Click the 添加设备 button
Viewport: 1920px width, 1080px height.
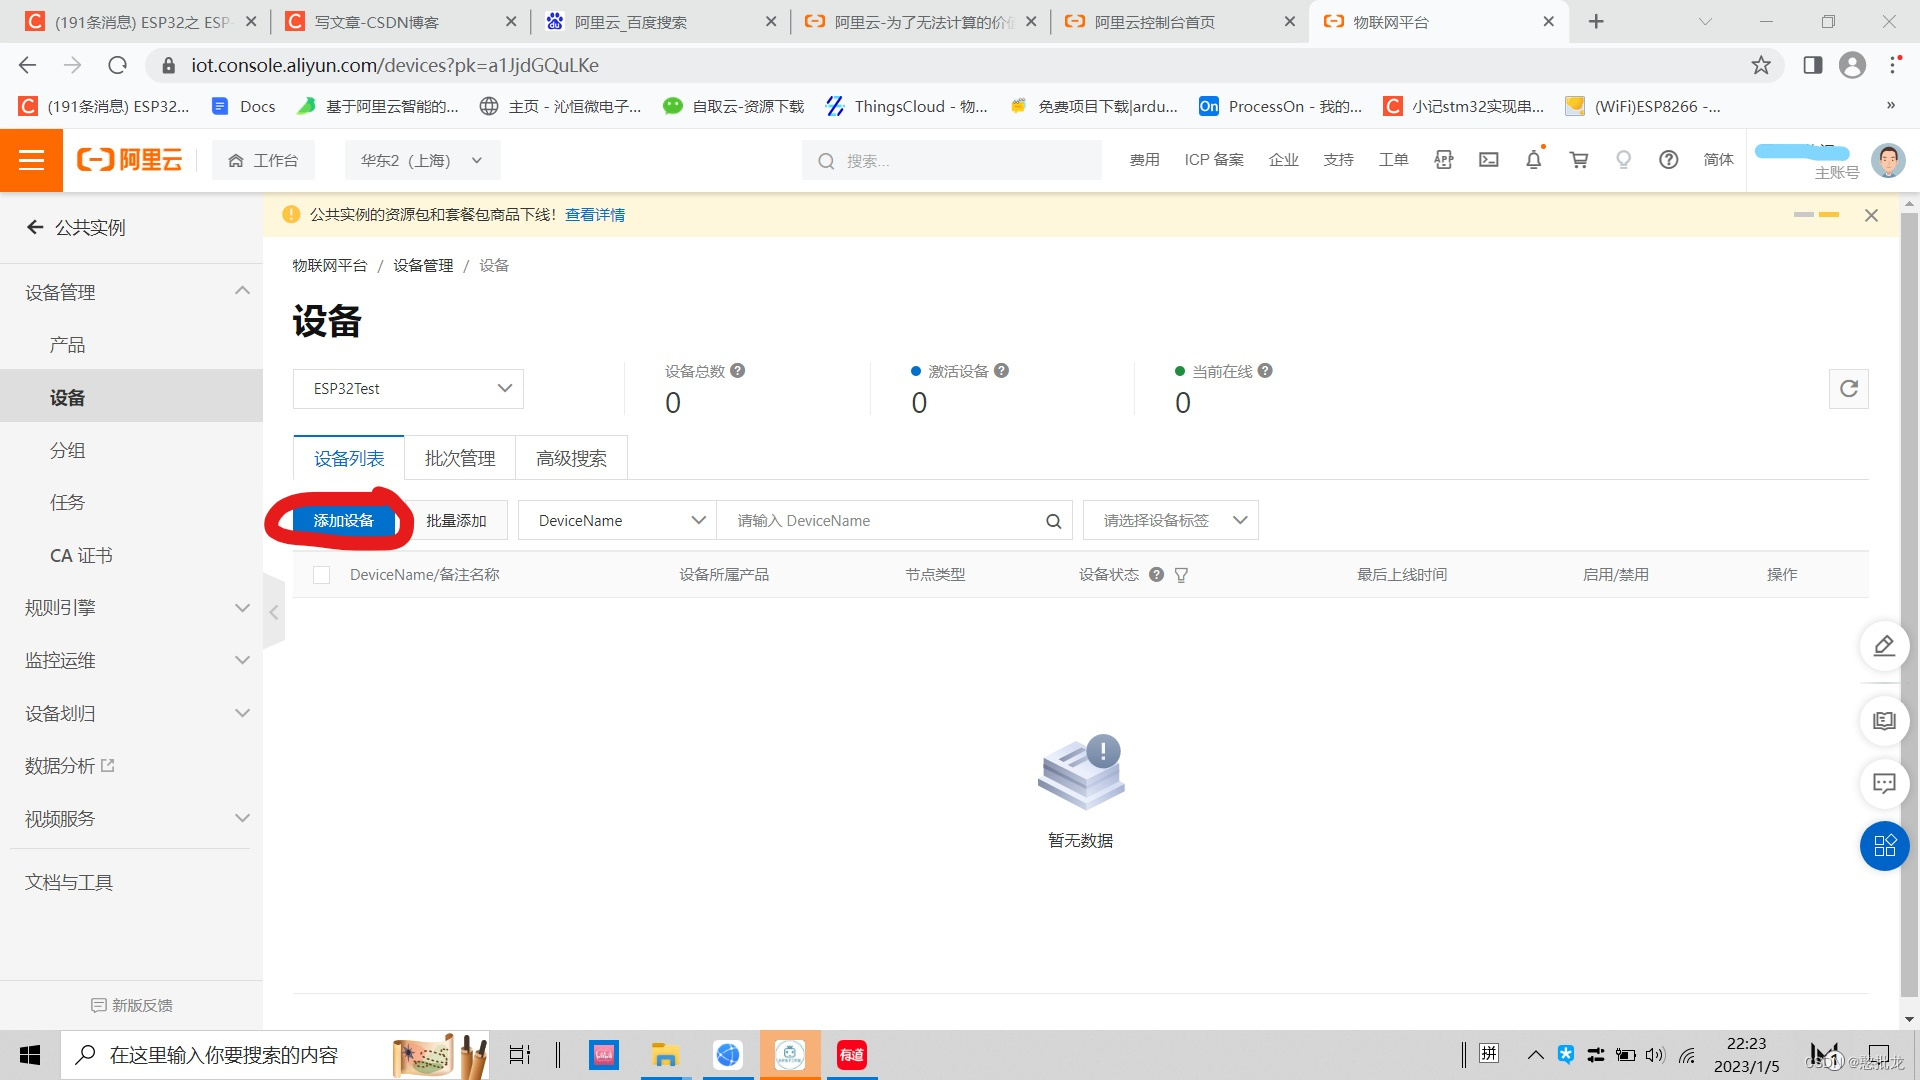click(x=344, y=520)
